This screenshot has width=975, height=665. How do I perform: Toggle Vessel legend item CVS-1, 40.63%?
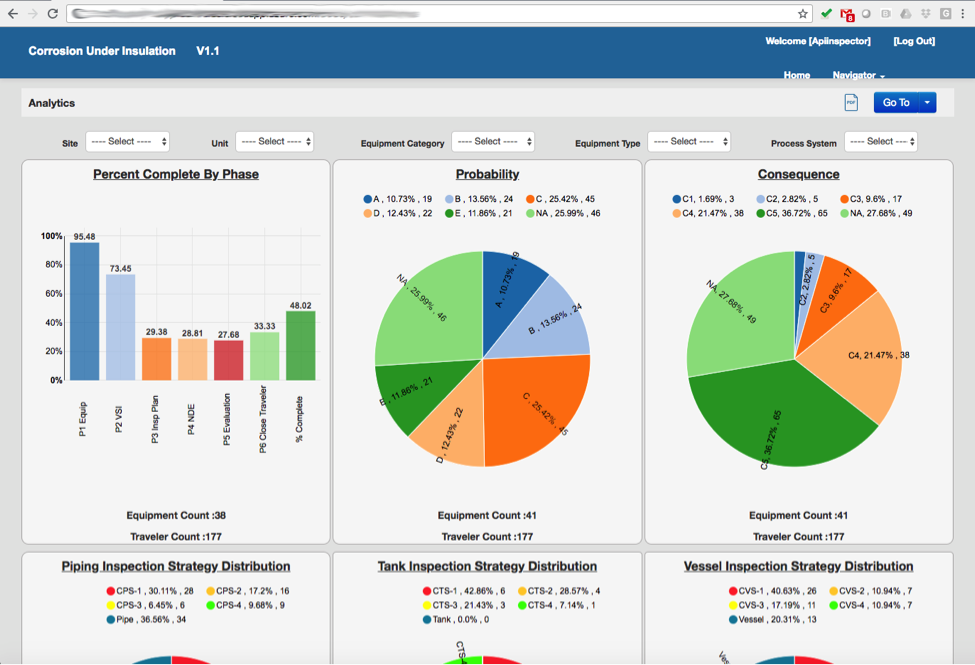[773, 591]
